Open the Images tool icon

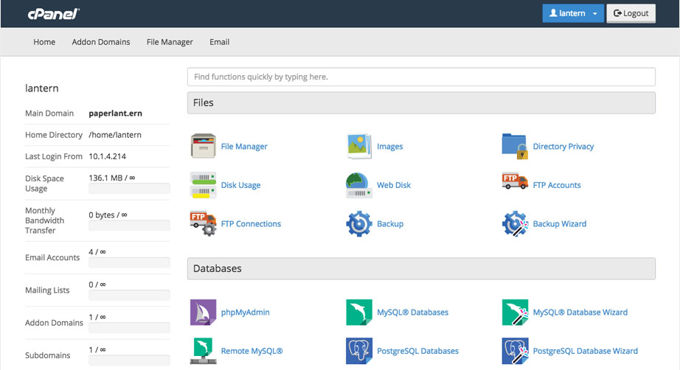(x=359, y=146)
